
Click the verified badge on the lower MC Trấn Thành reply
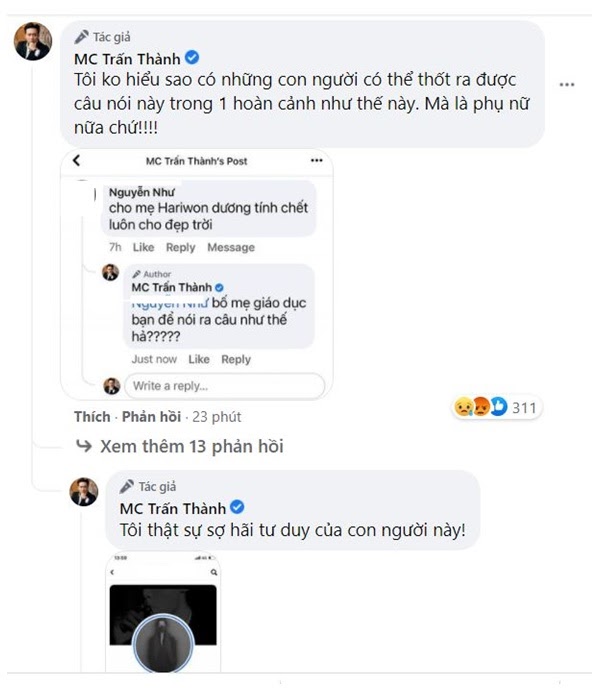pyautogui.click(x=237, y=507)
